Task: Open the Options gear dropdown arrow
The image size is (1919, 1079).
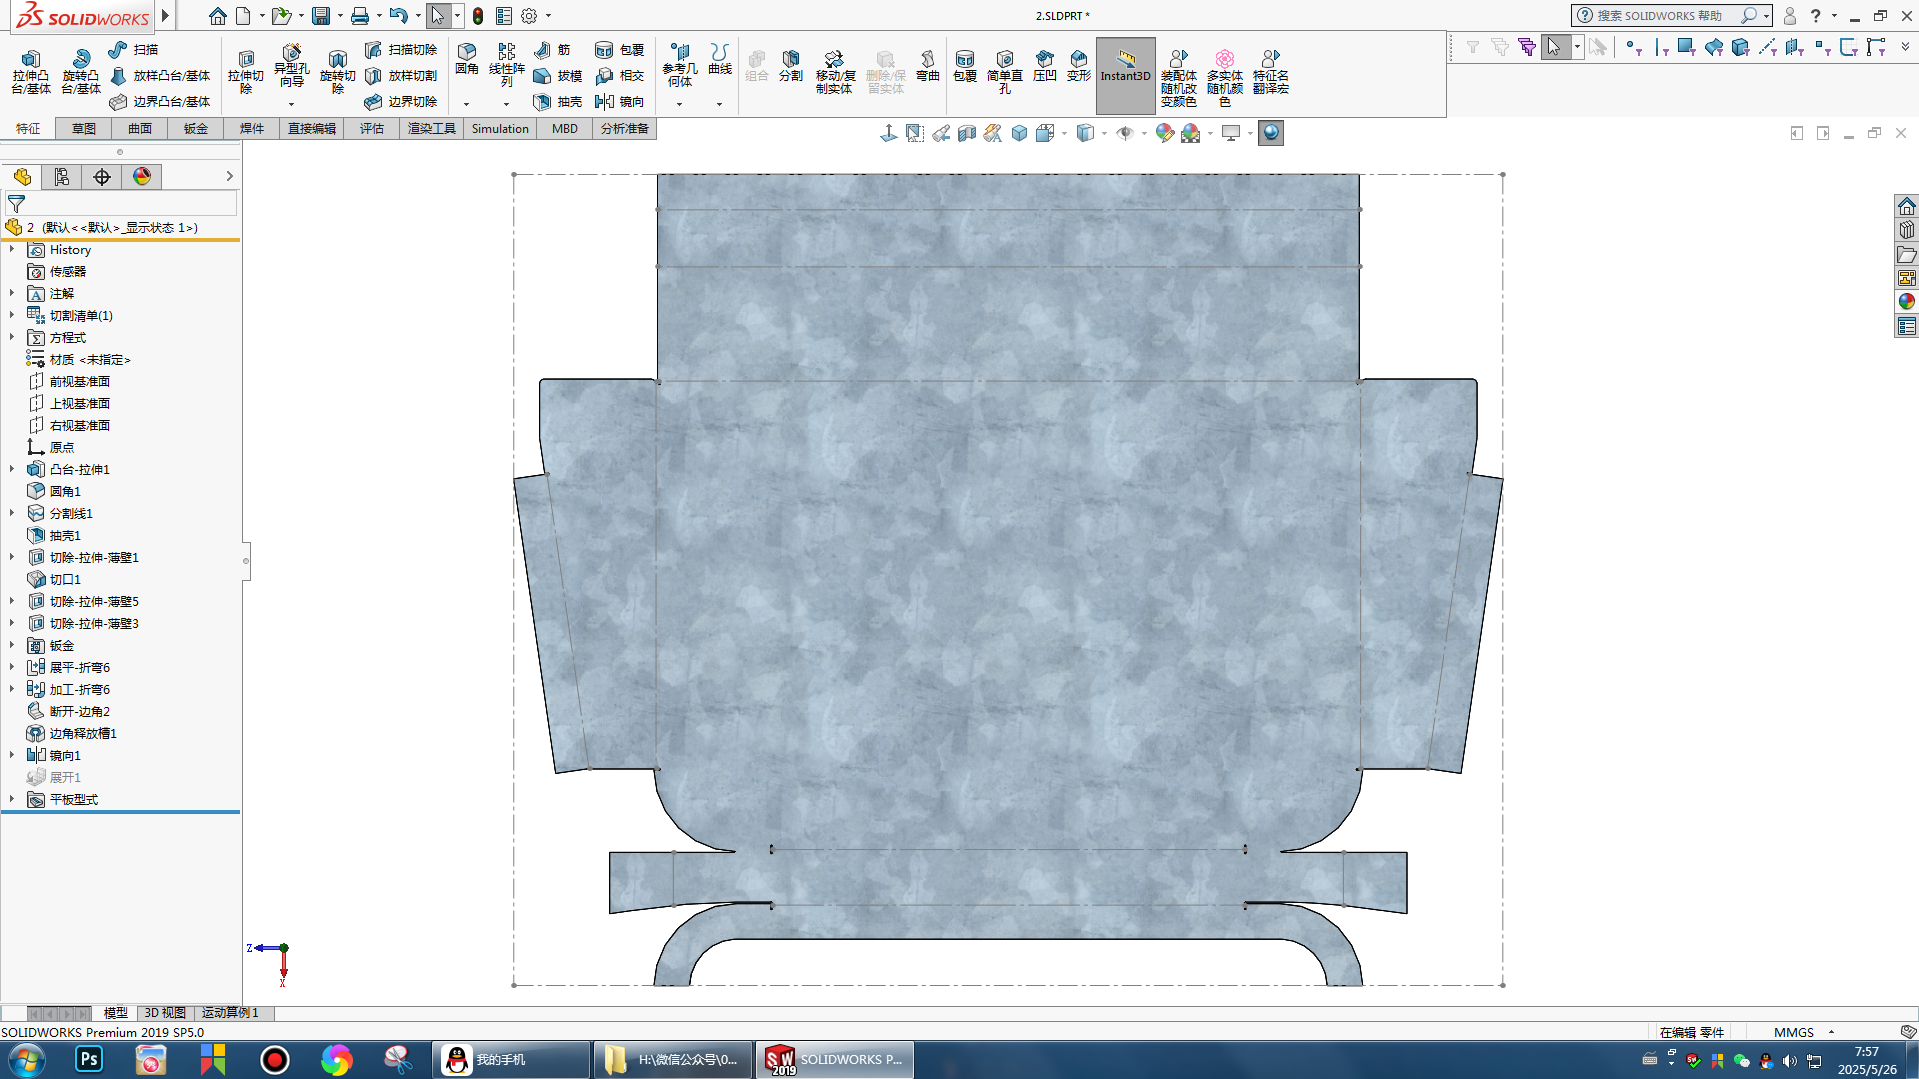Action: (x=548, y=16)
